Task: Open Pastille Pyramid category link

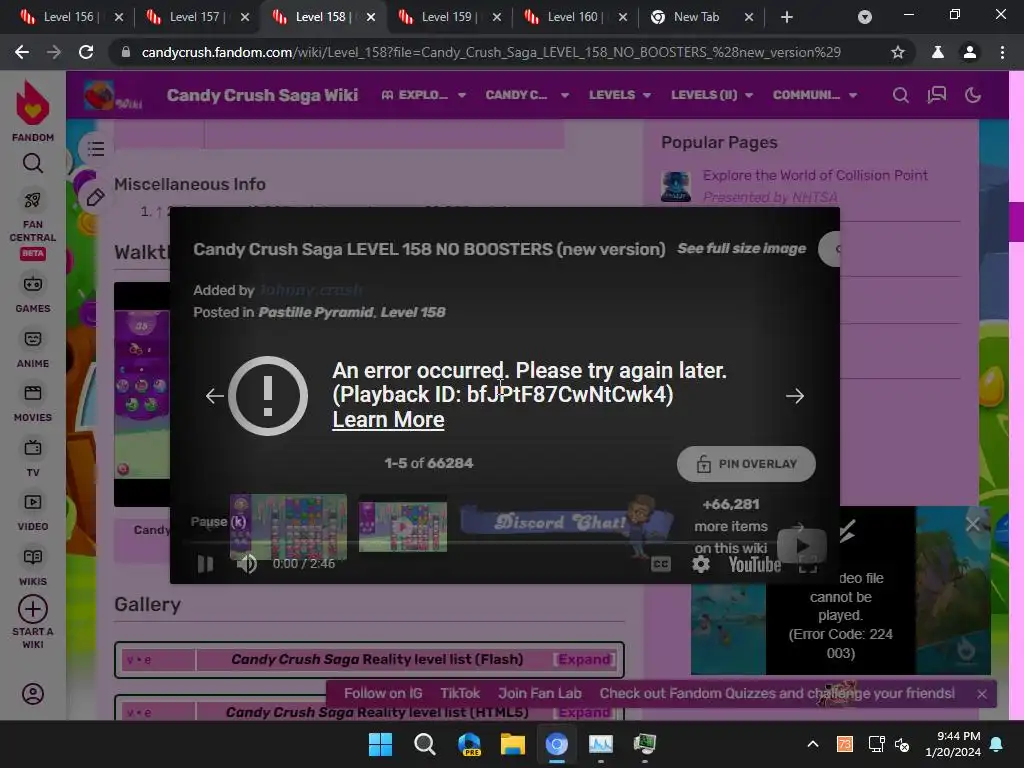Action: 315,312
